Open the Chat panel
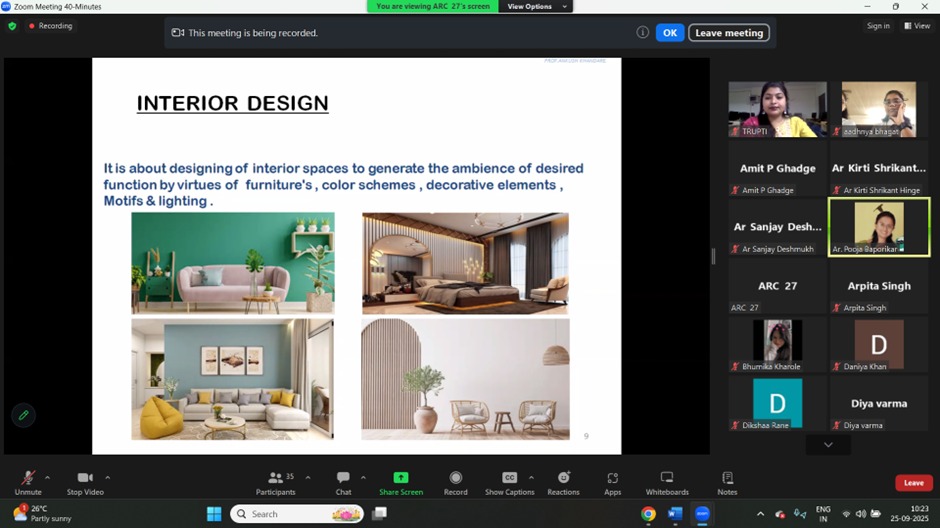The width and height of the screenshot is (940, 528). click(343, 478)
